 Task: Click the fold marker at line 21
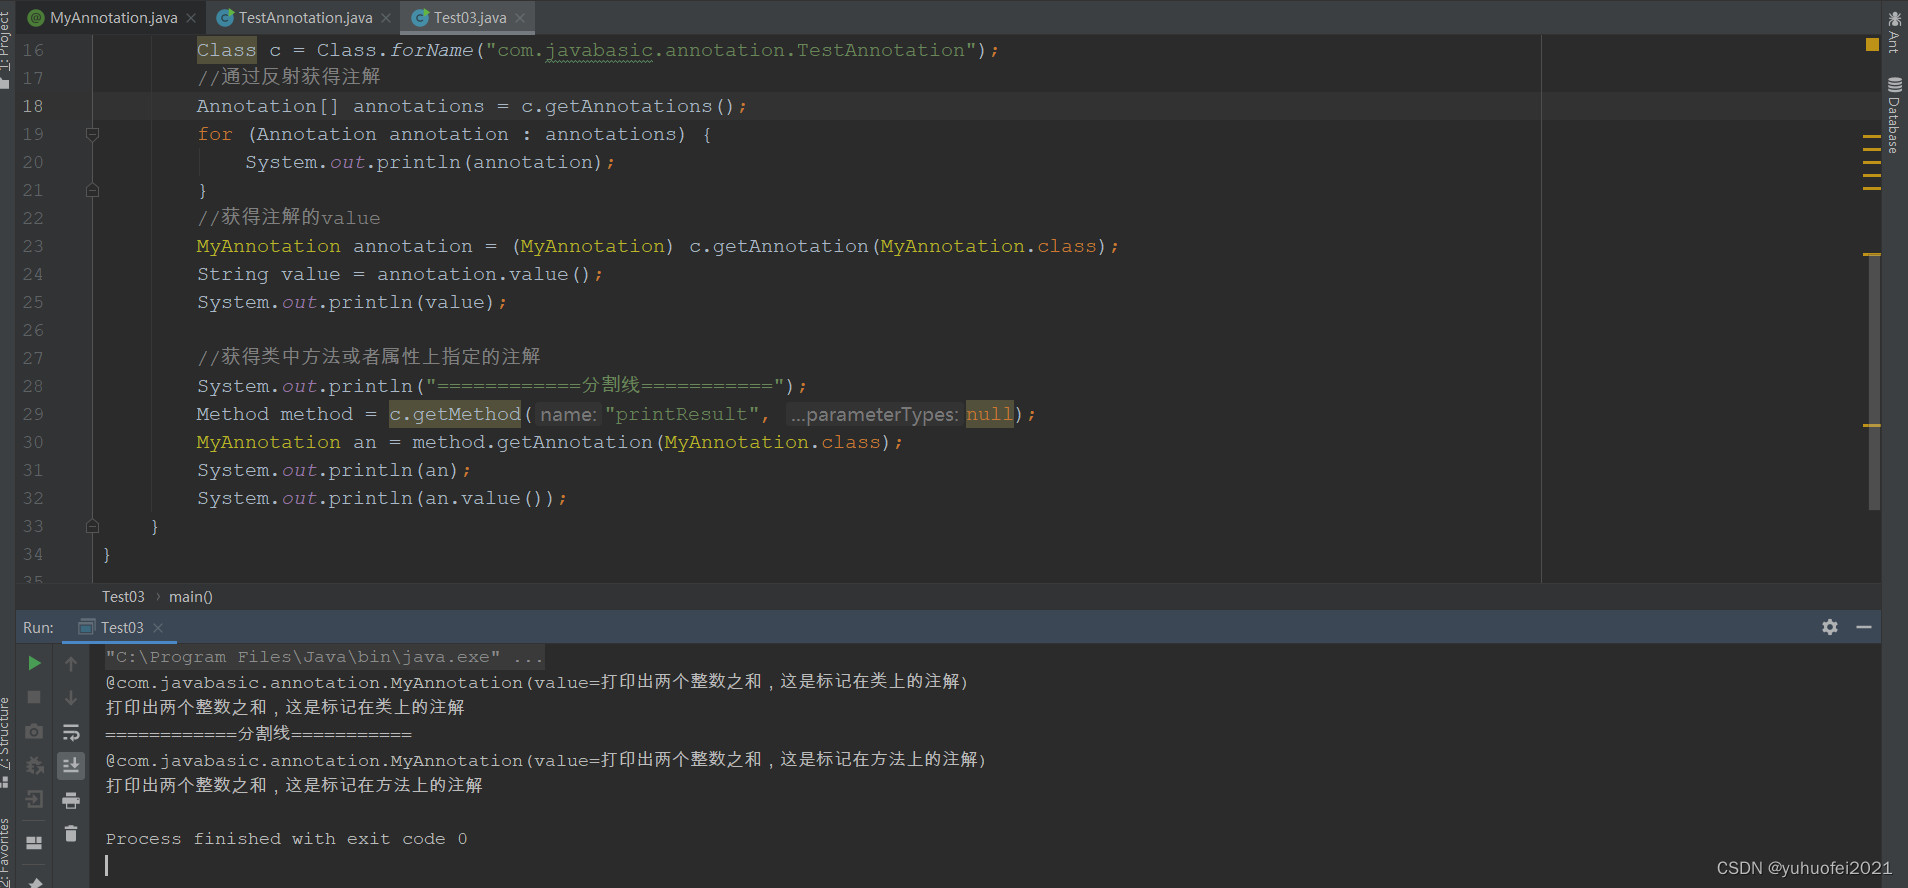(92, 190)
